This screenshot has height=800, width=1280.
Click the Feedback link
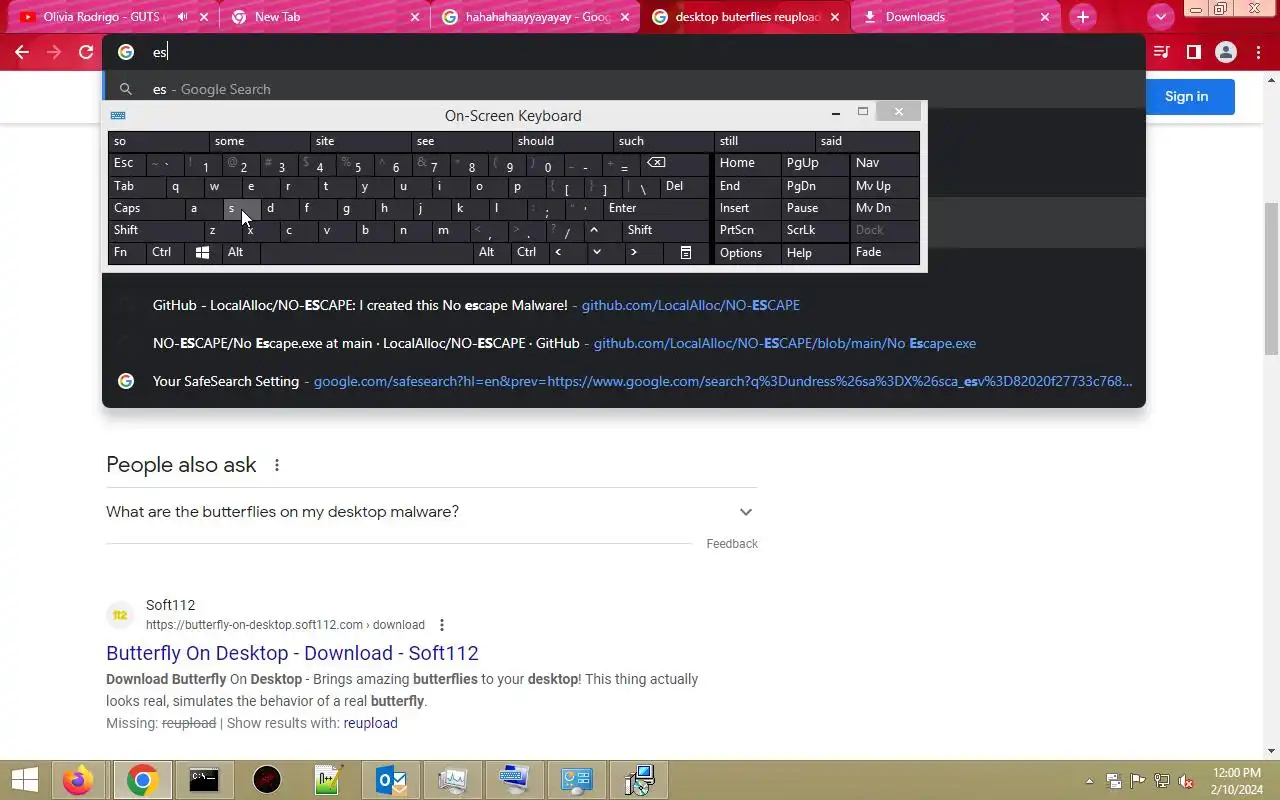point(732,544)
